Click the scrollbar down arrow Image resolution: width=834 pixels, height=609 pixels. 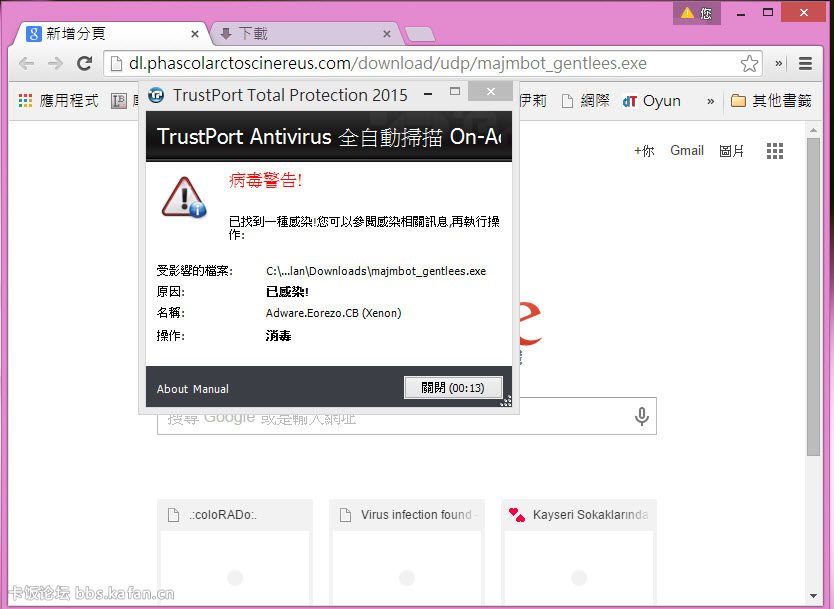(813, 596)
